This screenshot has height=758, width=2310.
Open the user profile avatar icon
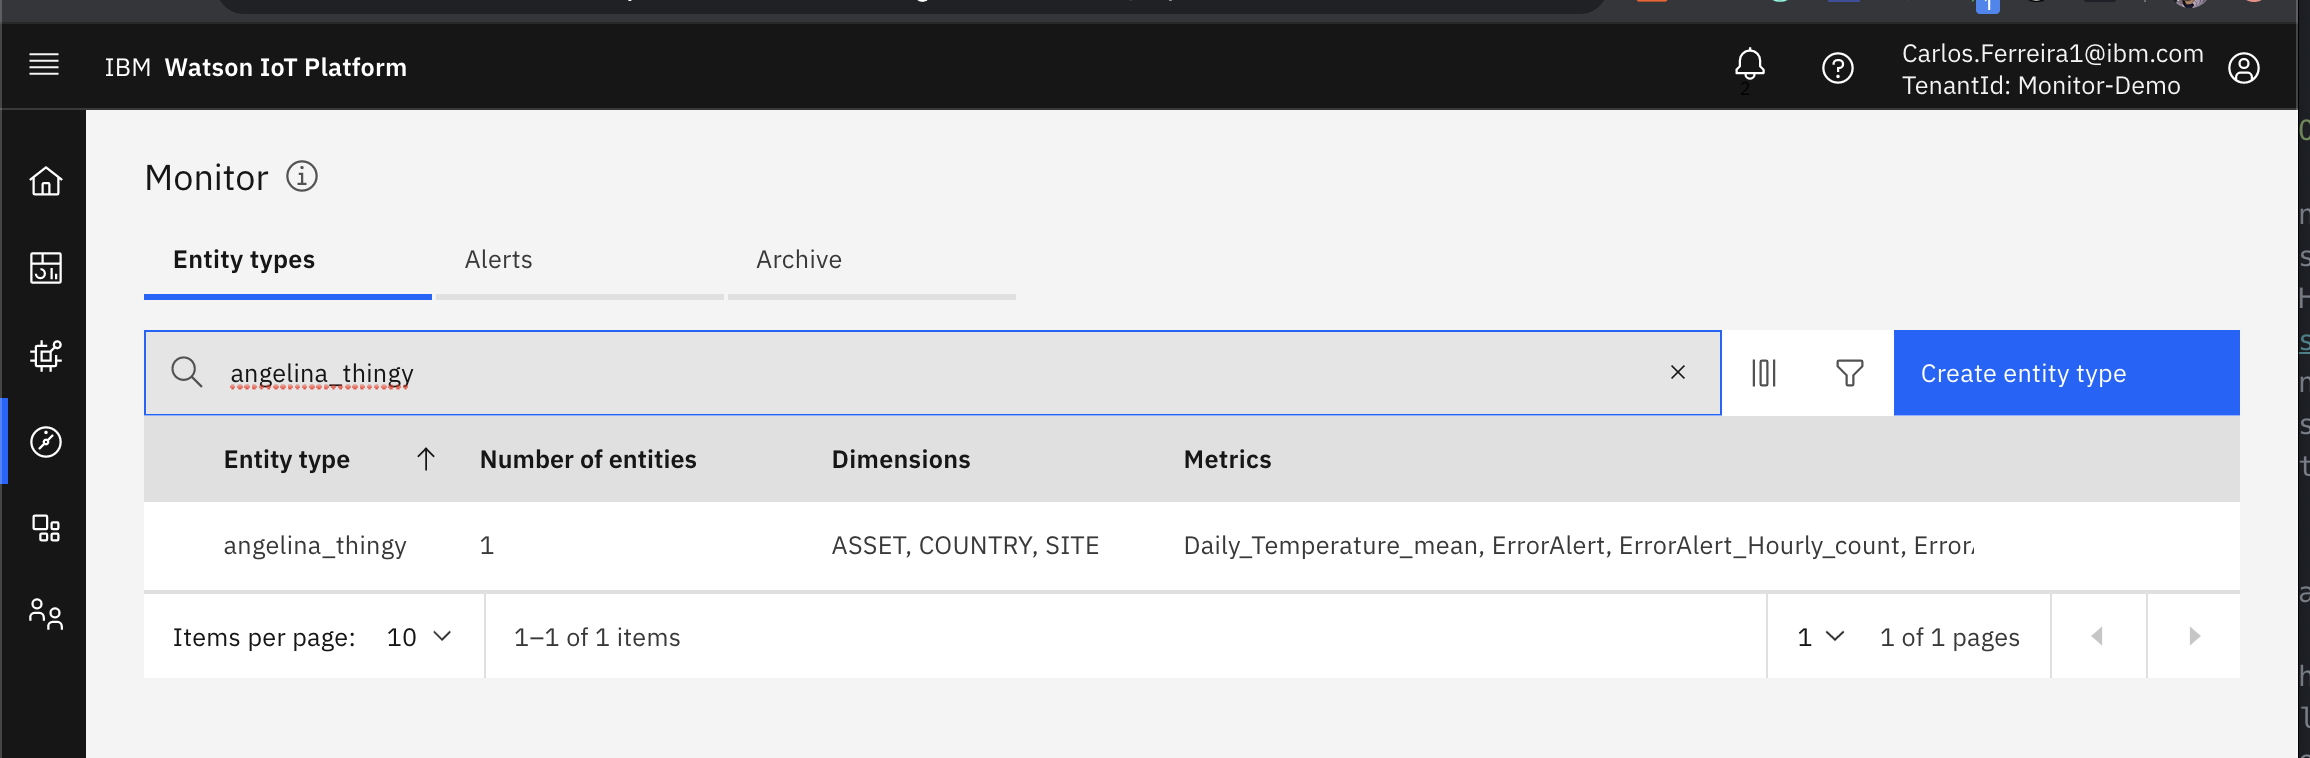coord(2243,68)
